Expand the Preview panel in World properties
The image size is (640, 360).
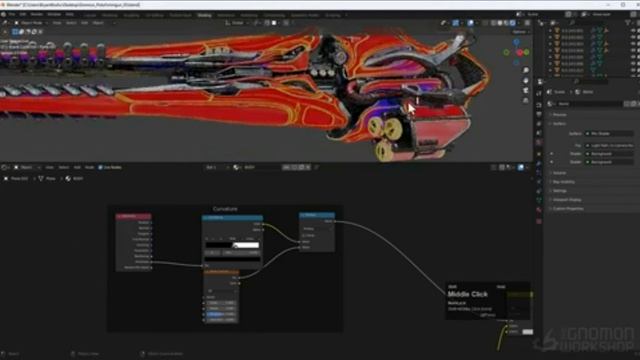560,115
